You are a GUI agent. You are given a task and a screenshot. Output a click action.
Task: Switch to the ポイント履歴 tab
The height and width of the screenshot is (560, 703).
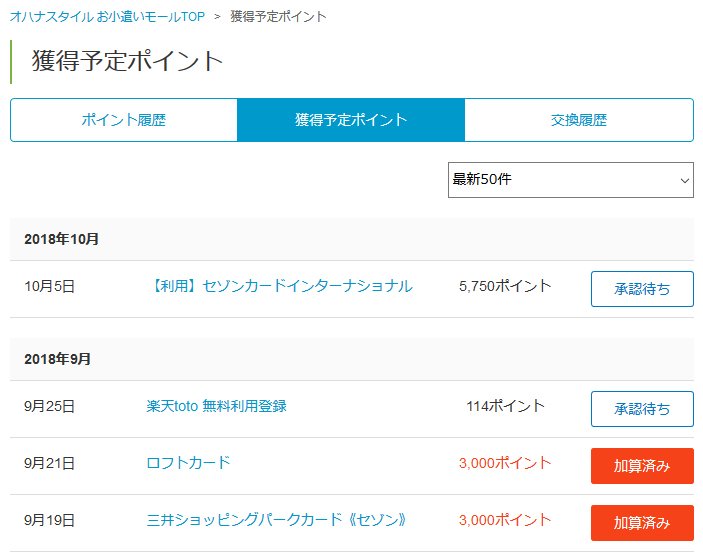tap(124, 120)
